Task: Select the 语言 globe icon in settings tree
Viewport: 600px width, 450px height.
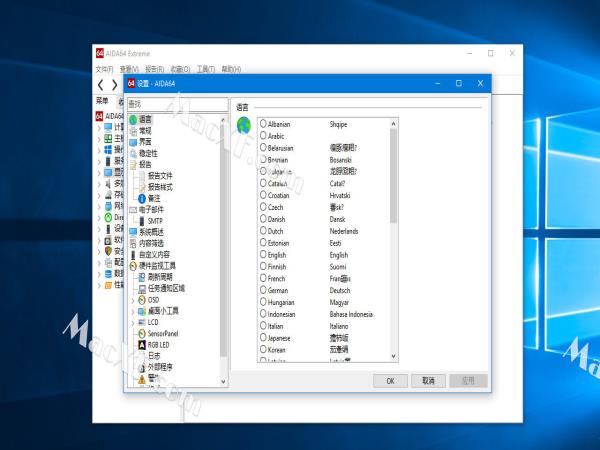Action: [x=133, y=120]
